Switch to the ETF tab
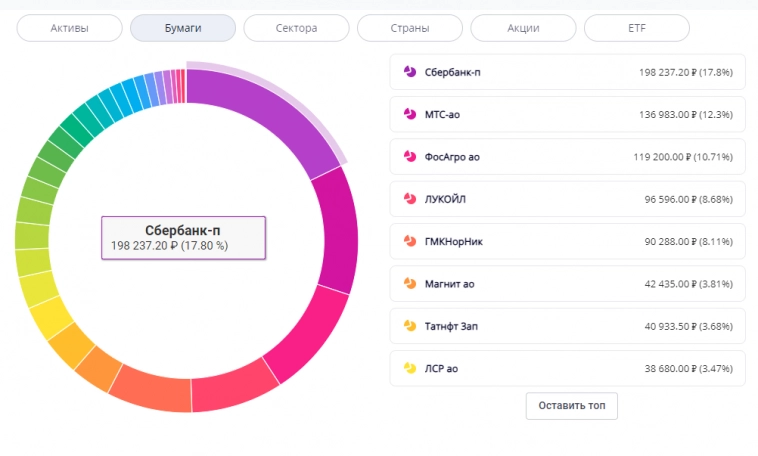 coord(637,28)
